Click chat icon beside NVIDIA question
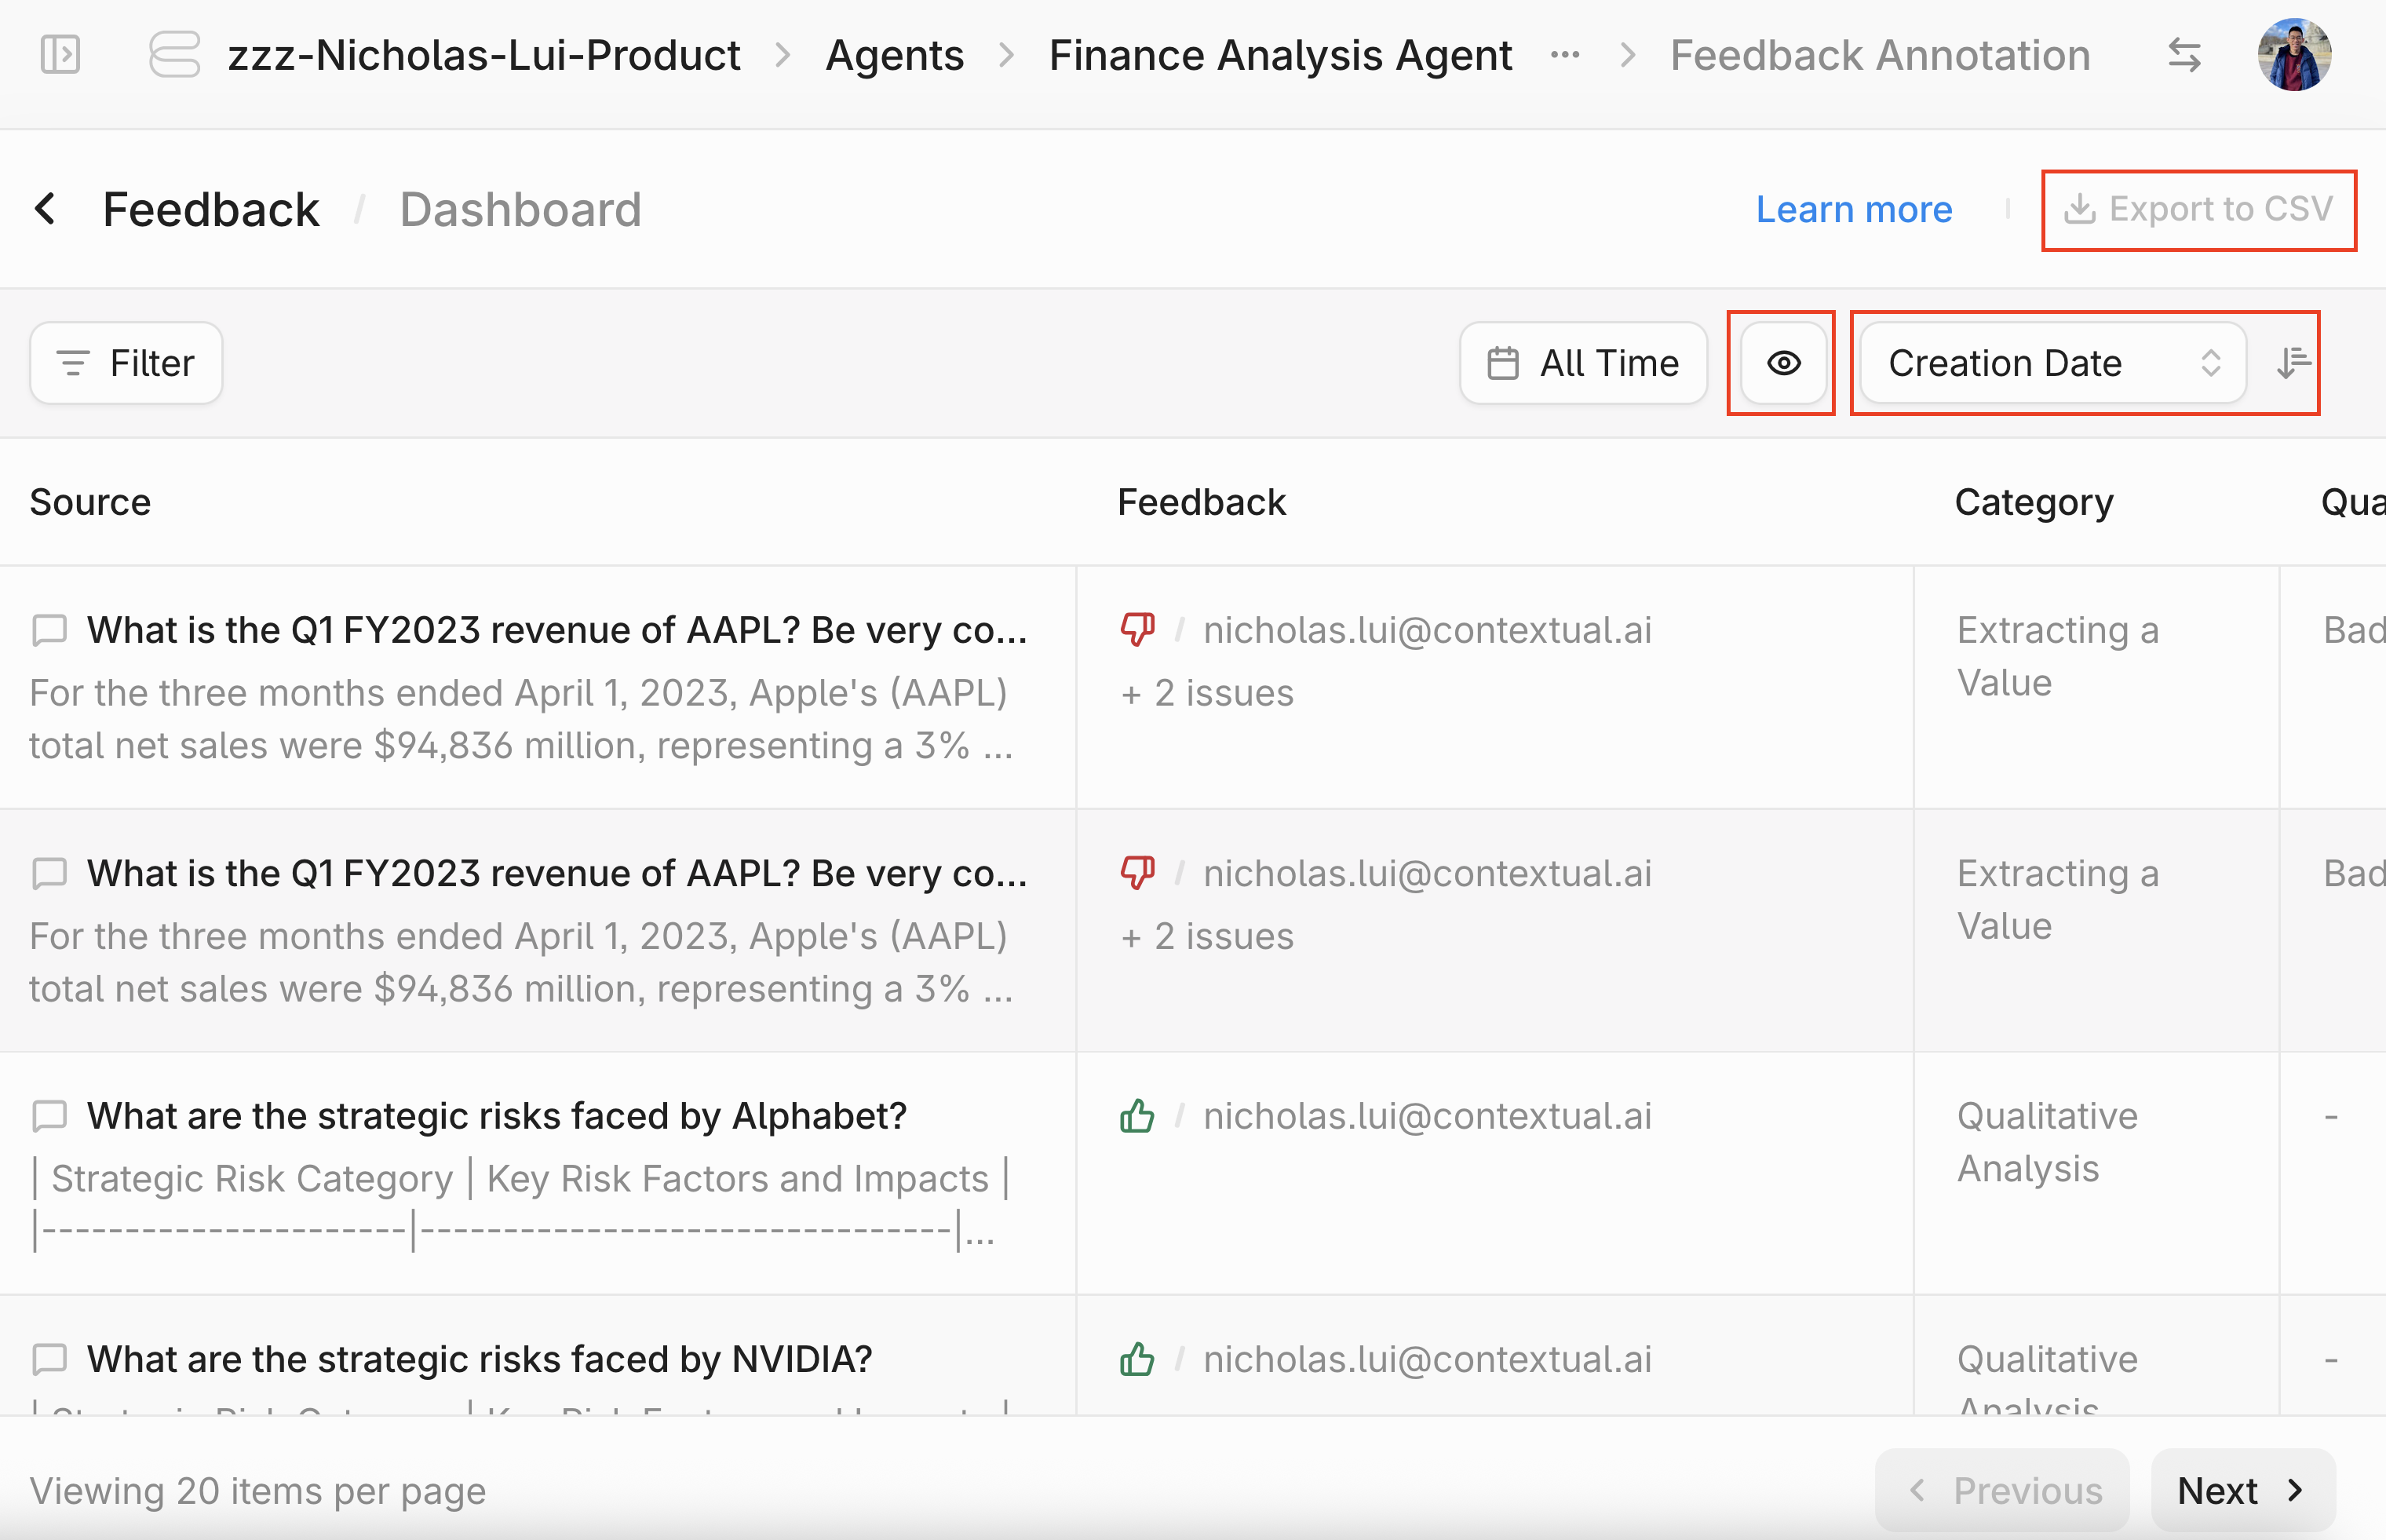The height and width of the screenshot is (1540, 2386). click(49, 1359)
